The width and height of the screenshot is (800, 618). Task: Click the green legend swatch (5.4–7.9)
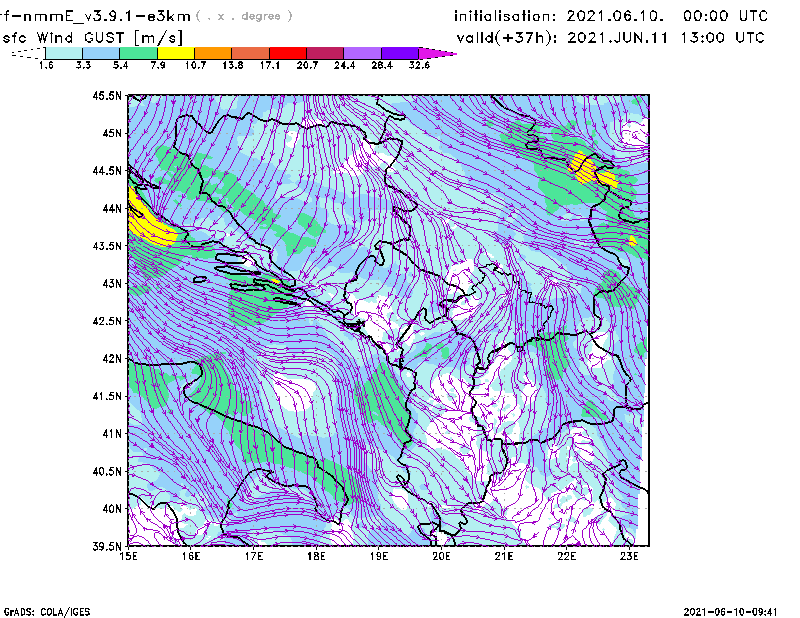[138, 53]
